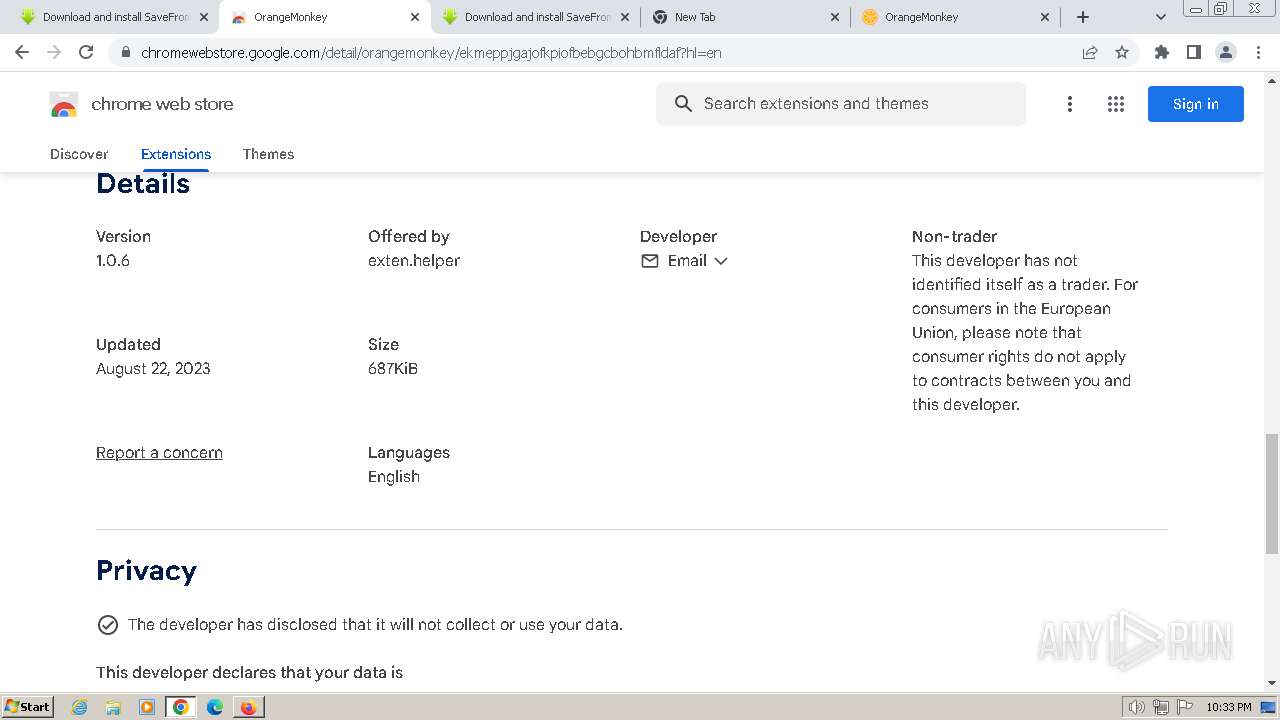Click the Action Center flag icon
Image resolution: width=1280 pixels, height=720 pixels.
point(1185,707)
